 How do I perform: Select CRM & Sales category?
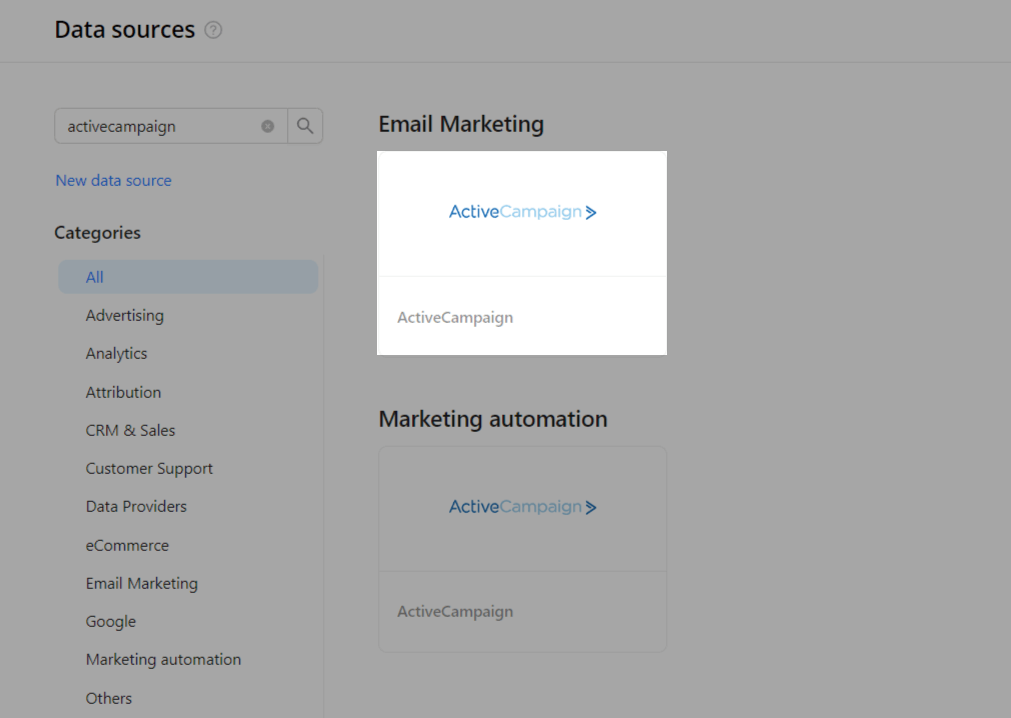pos(130,430)
